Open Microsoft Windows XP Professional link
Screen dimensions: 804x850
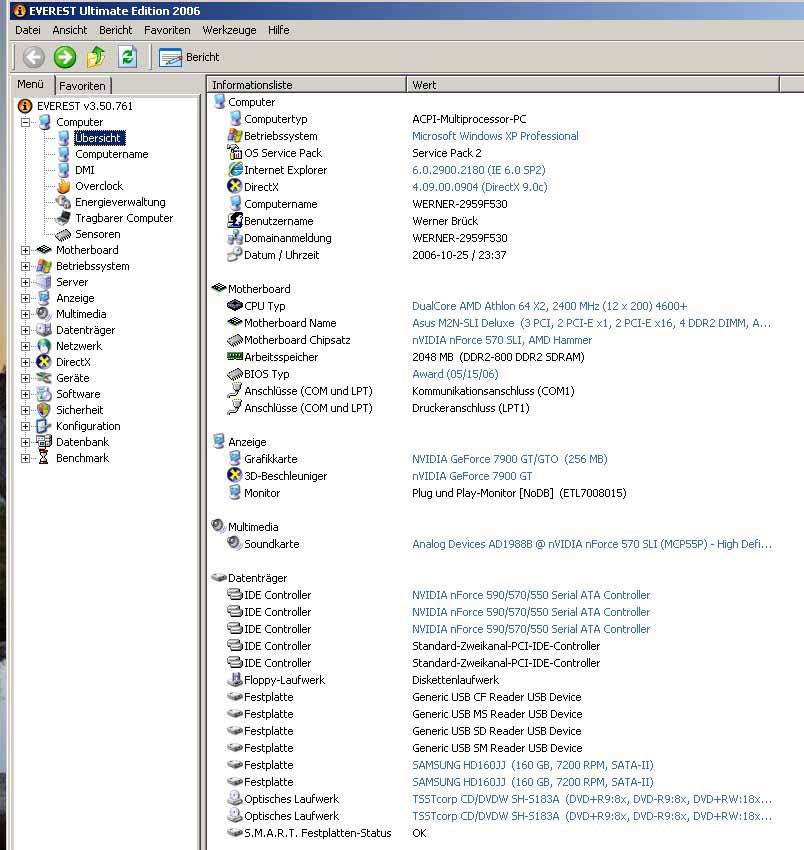pyautogui.click(x=495, y=136)
